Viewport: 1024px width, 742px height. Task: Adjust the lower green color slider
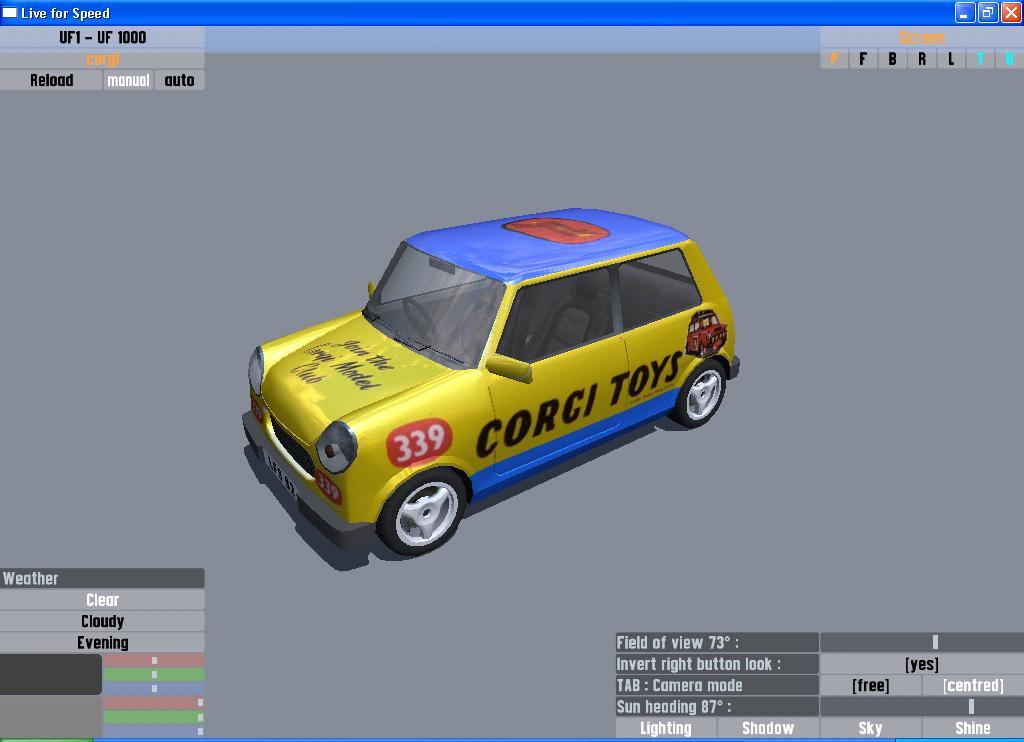pos(154,717)
